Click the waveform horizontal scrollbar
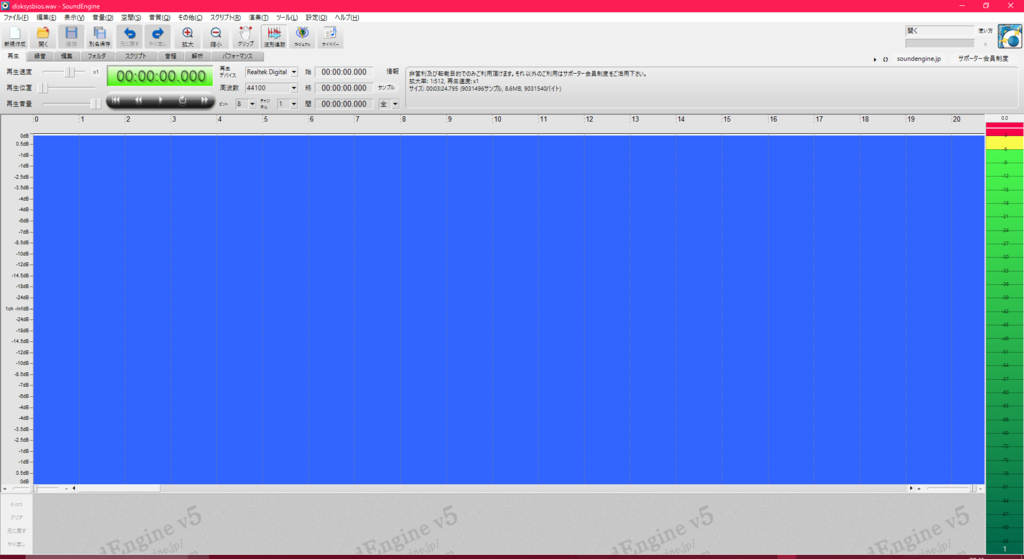 (492, 488)
